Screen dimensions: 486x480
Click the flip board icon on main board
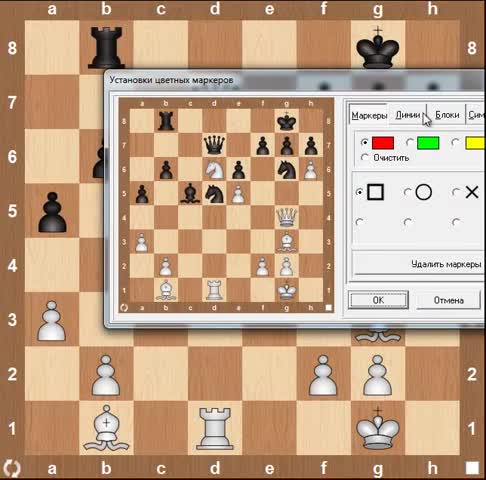12,468
